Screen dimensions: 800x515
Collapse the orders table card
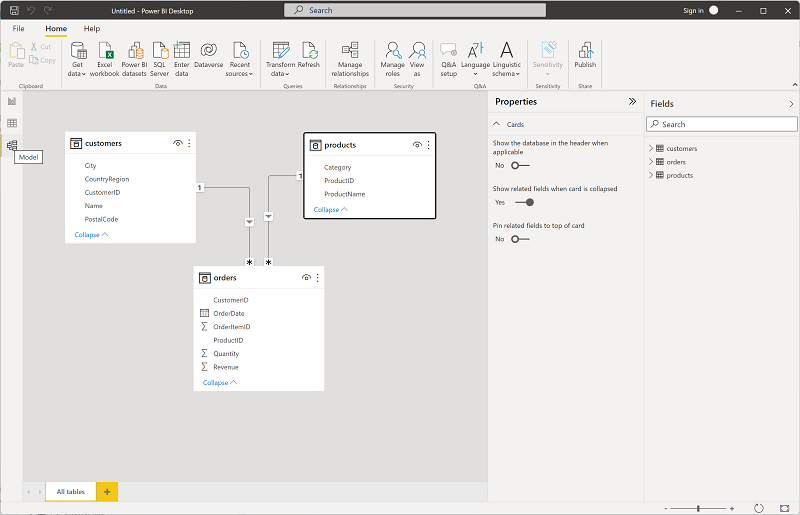pyautogui.click(x=220, y=383)
